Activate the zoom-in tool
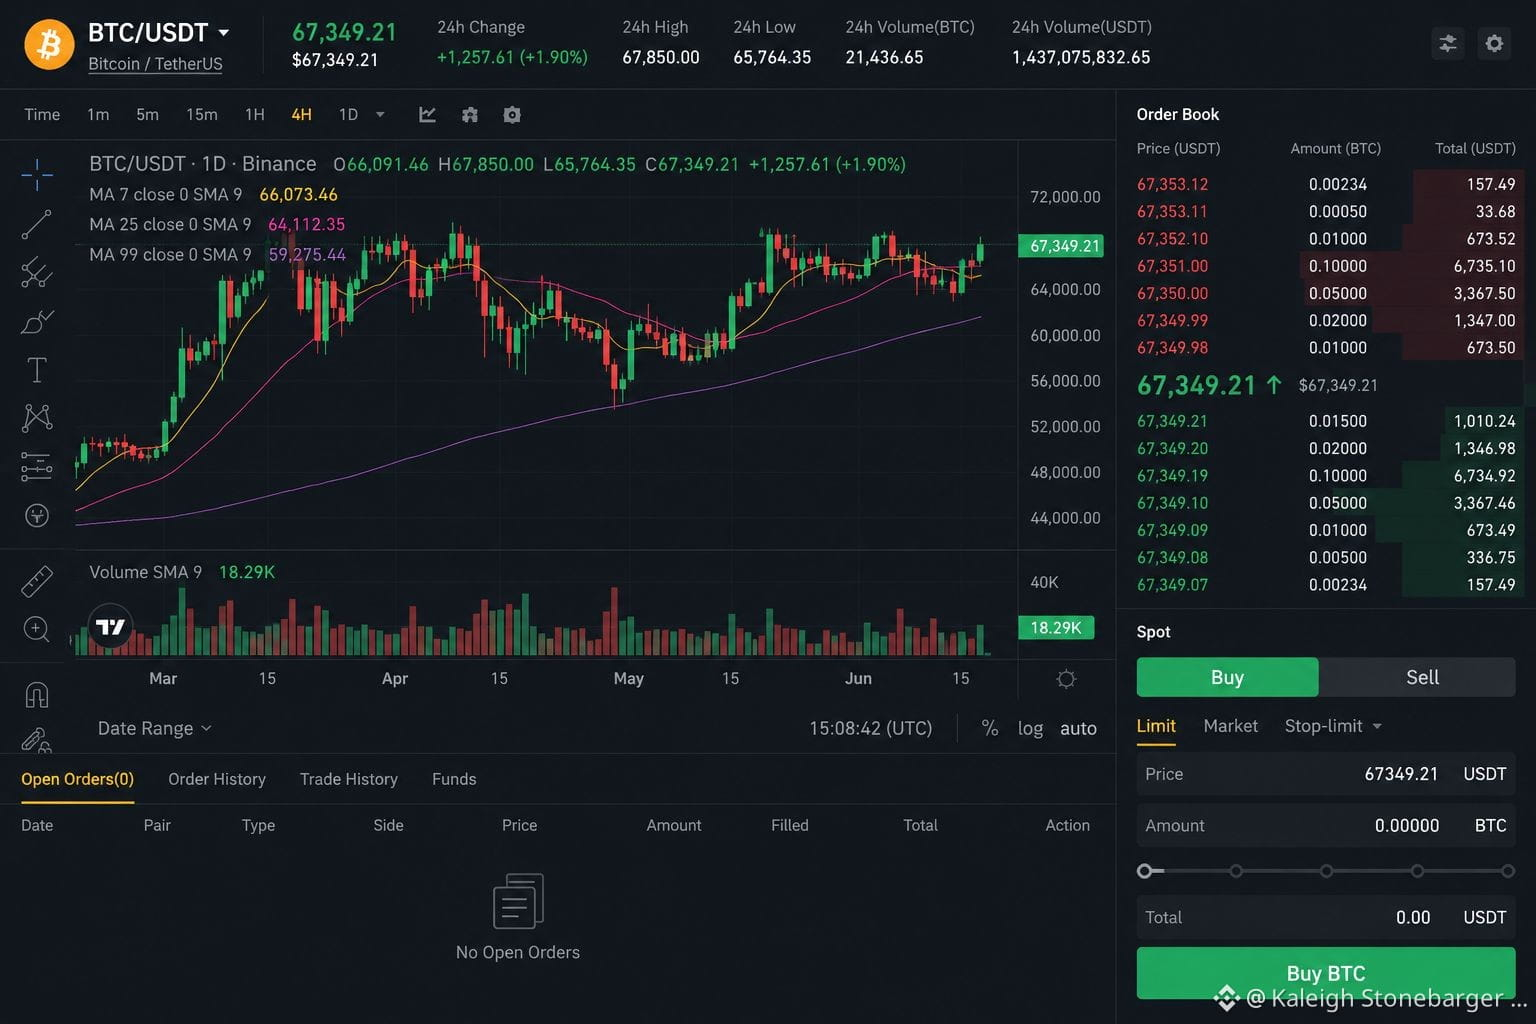Screen dimensions: 1536x1024 [37, 629]
